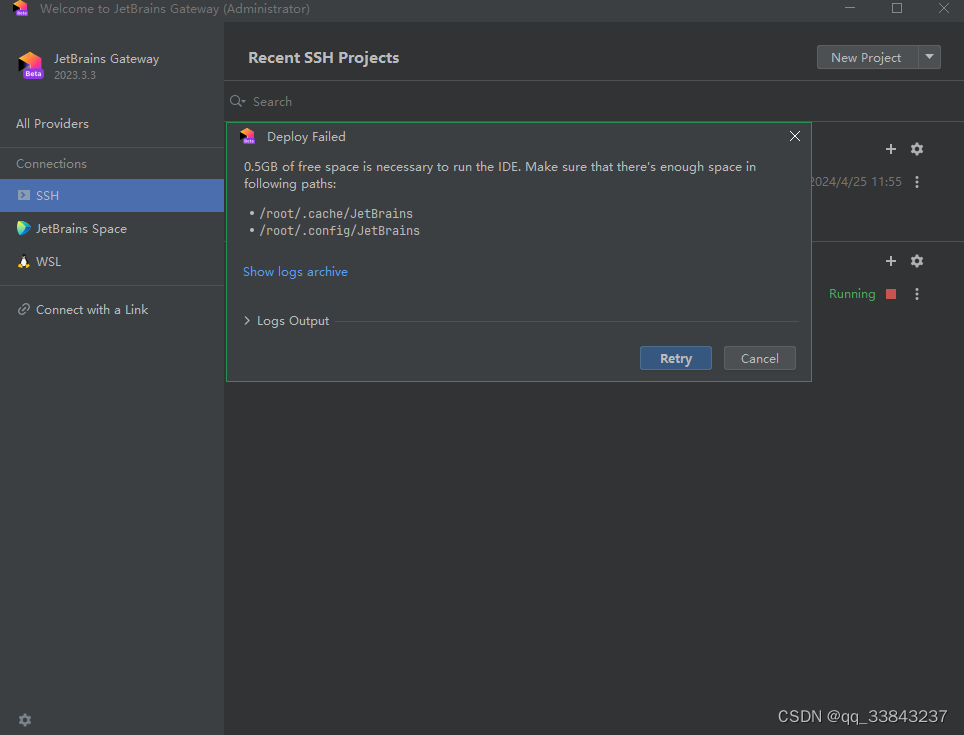Open gear settings of first host
The image size is (964, 735).
(917, 149)
